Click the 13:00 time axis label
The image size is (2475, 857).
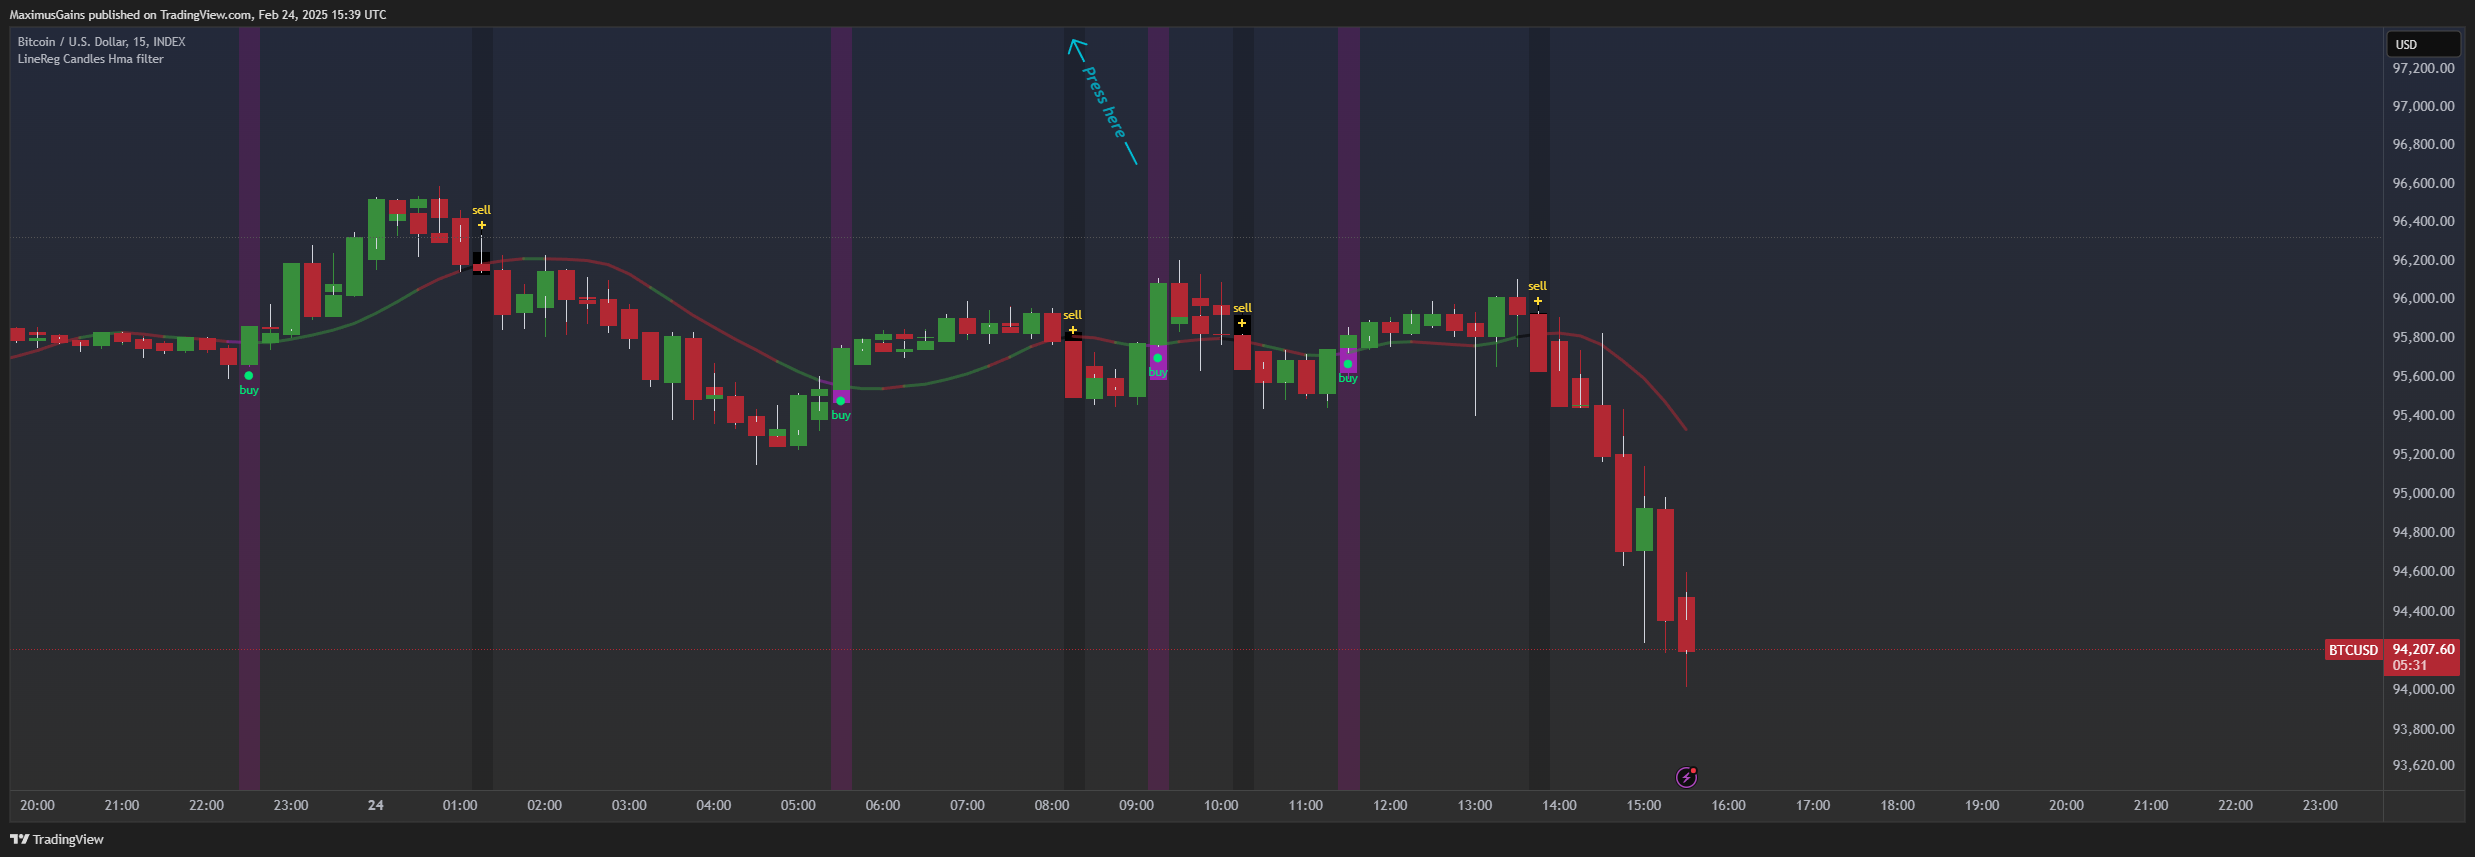pos(1475,805)
